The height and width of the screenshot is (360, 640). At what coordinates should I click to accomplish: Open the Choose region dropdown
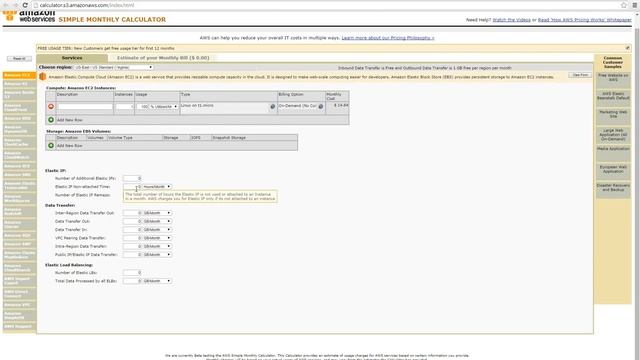click(x=114, y=67)
